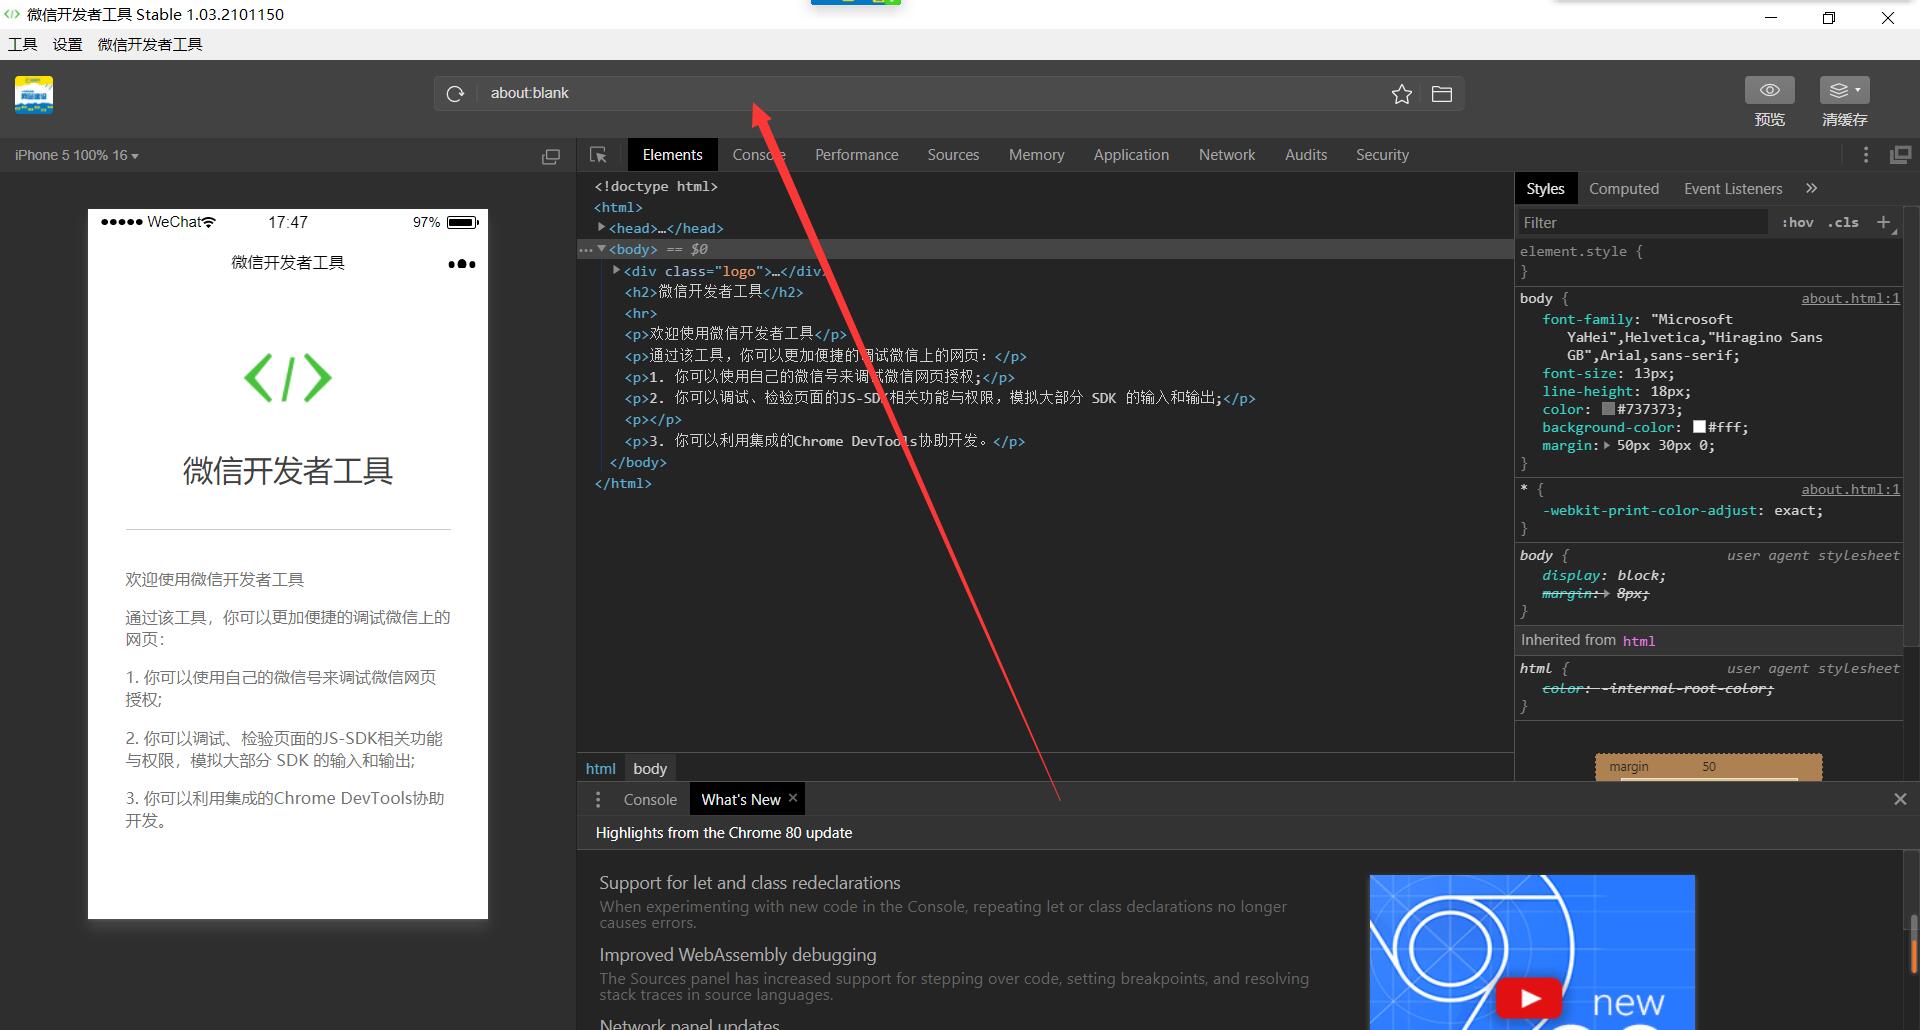Select the p 欢迎使用微信开发者工具 line

click(x=736, y=334)
